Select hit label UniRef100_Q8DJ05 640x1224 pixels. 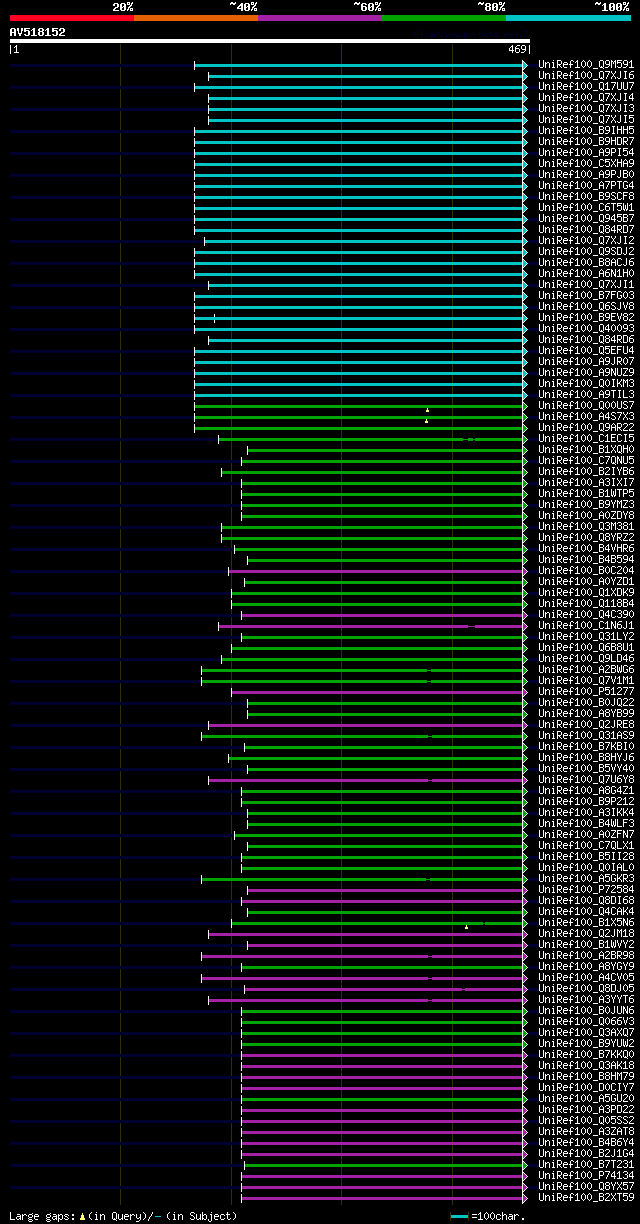[586, 990]
